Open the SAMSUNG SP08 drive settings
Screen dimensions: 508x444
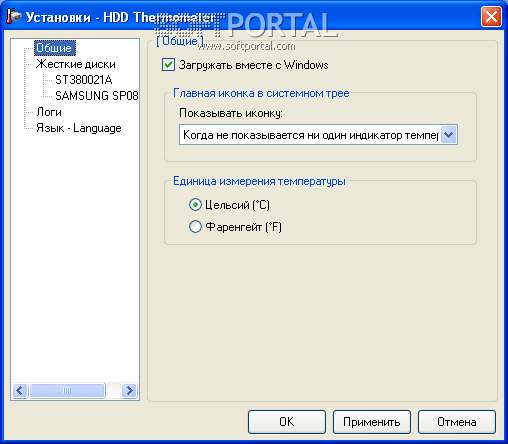97,96
